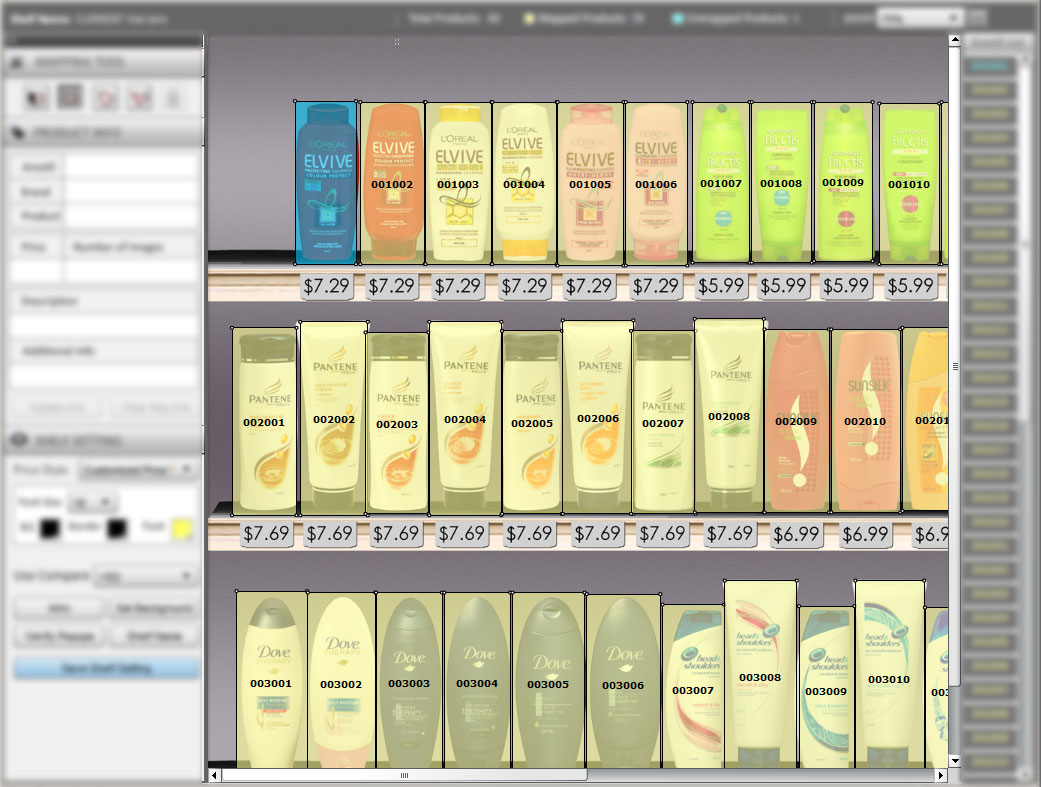
Task: Select Dove product labeled 003003
Action: click(409, 682)
